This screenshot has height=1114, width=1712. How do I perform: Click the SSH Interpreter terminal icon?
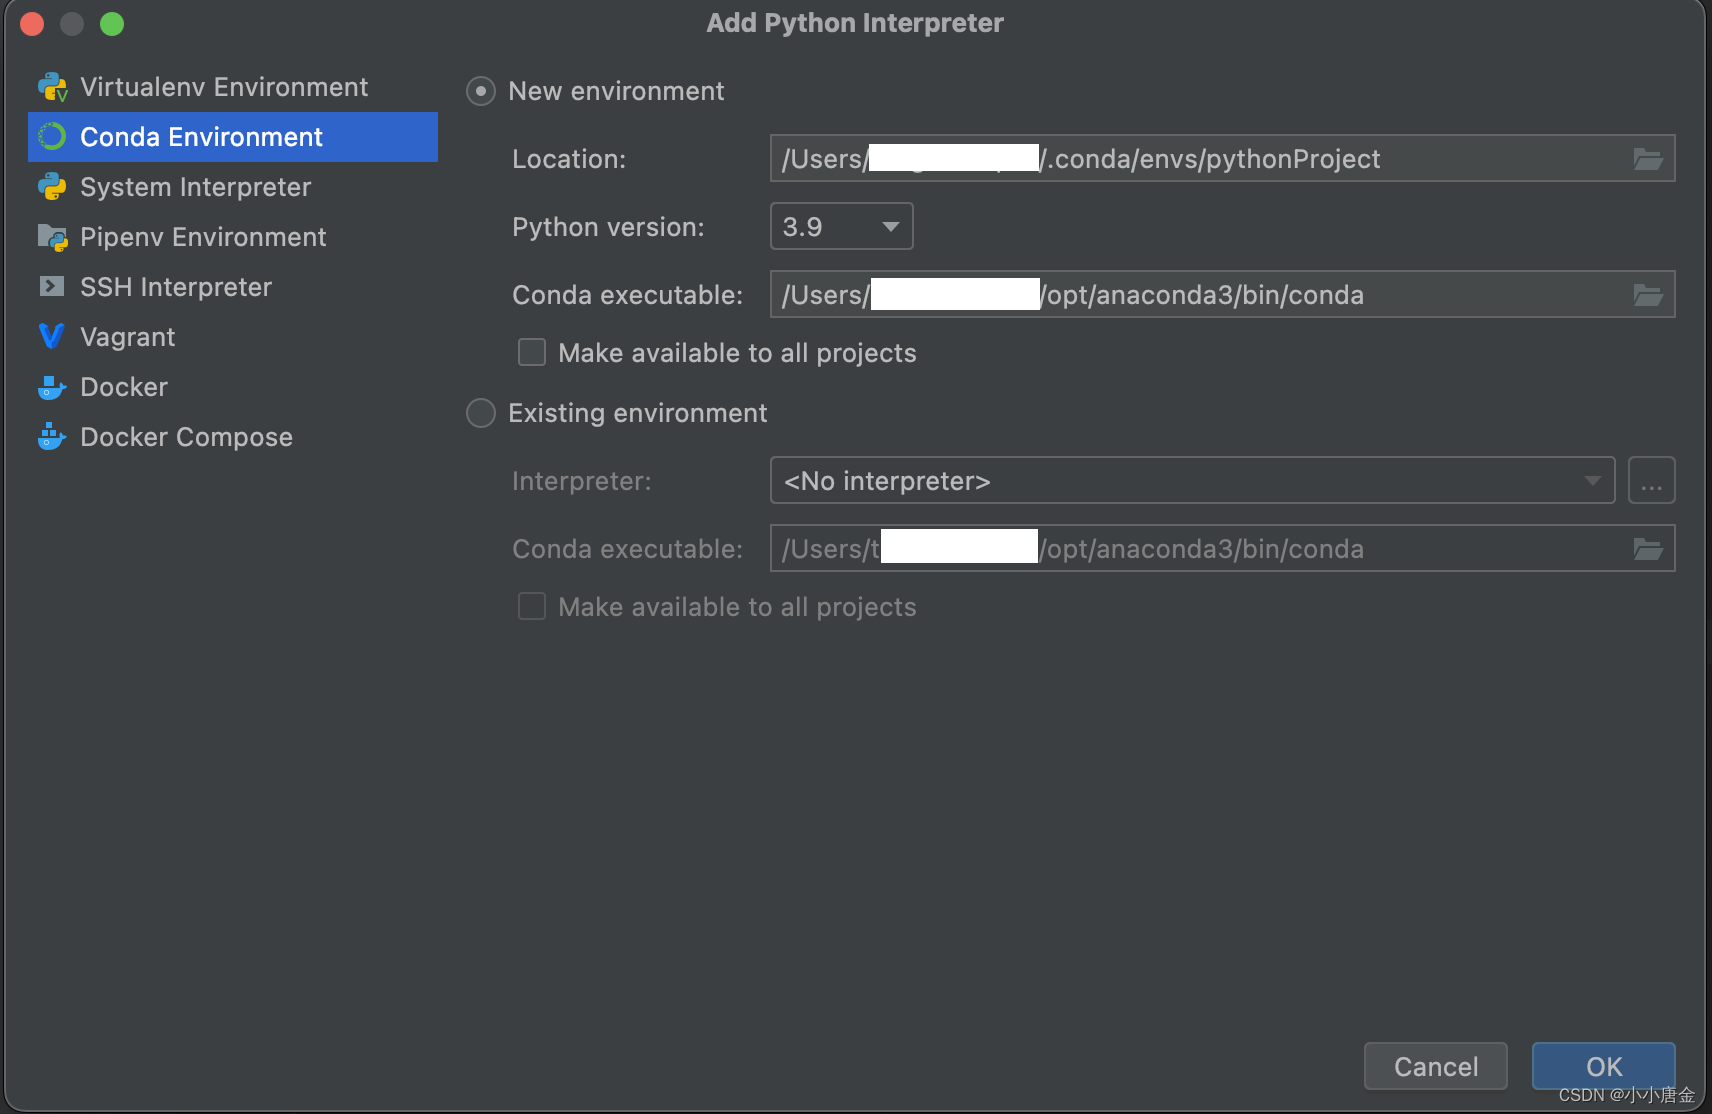pyautogui.click(x=52, y=287)
